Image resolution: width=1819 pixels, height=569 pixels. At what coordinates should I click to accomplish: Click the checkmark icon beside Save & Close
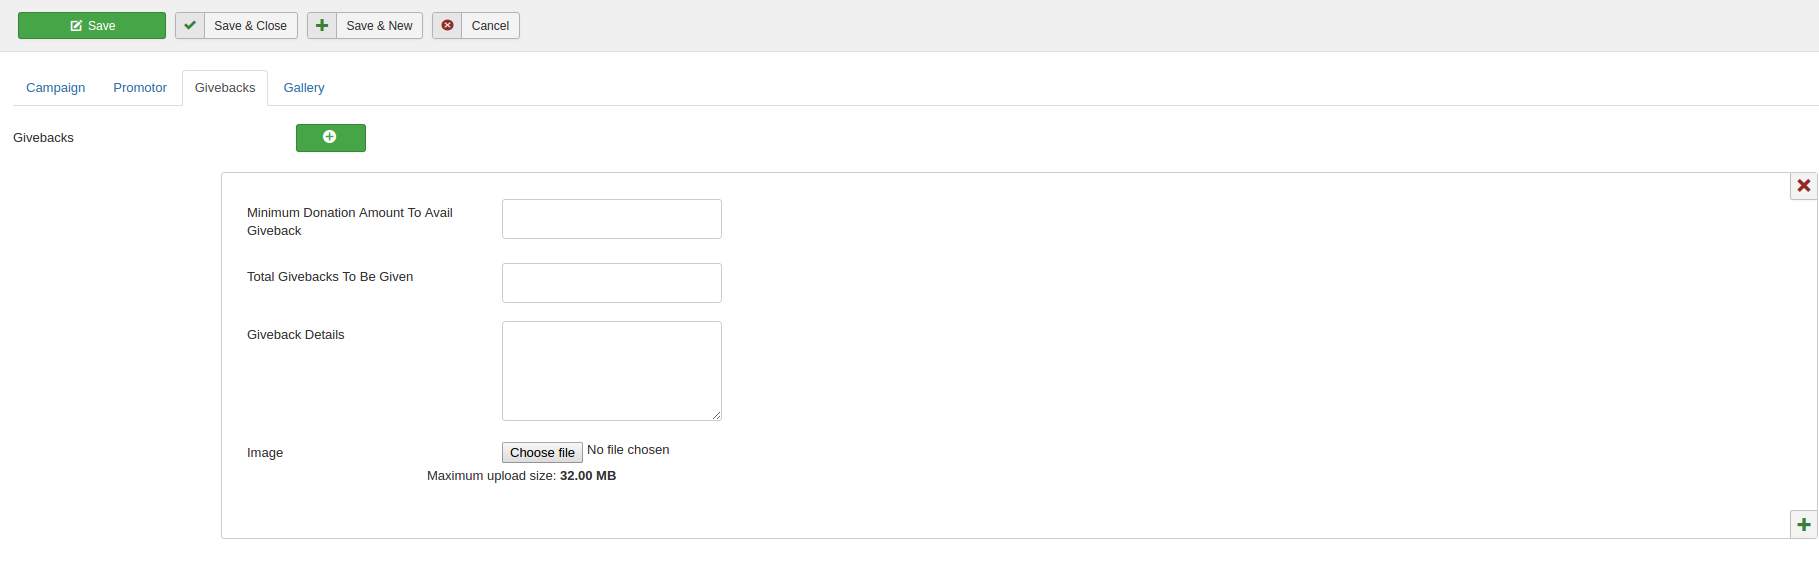(190, 26)
